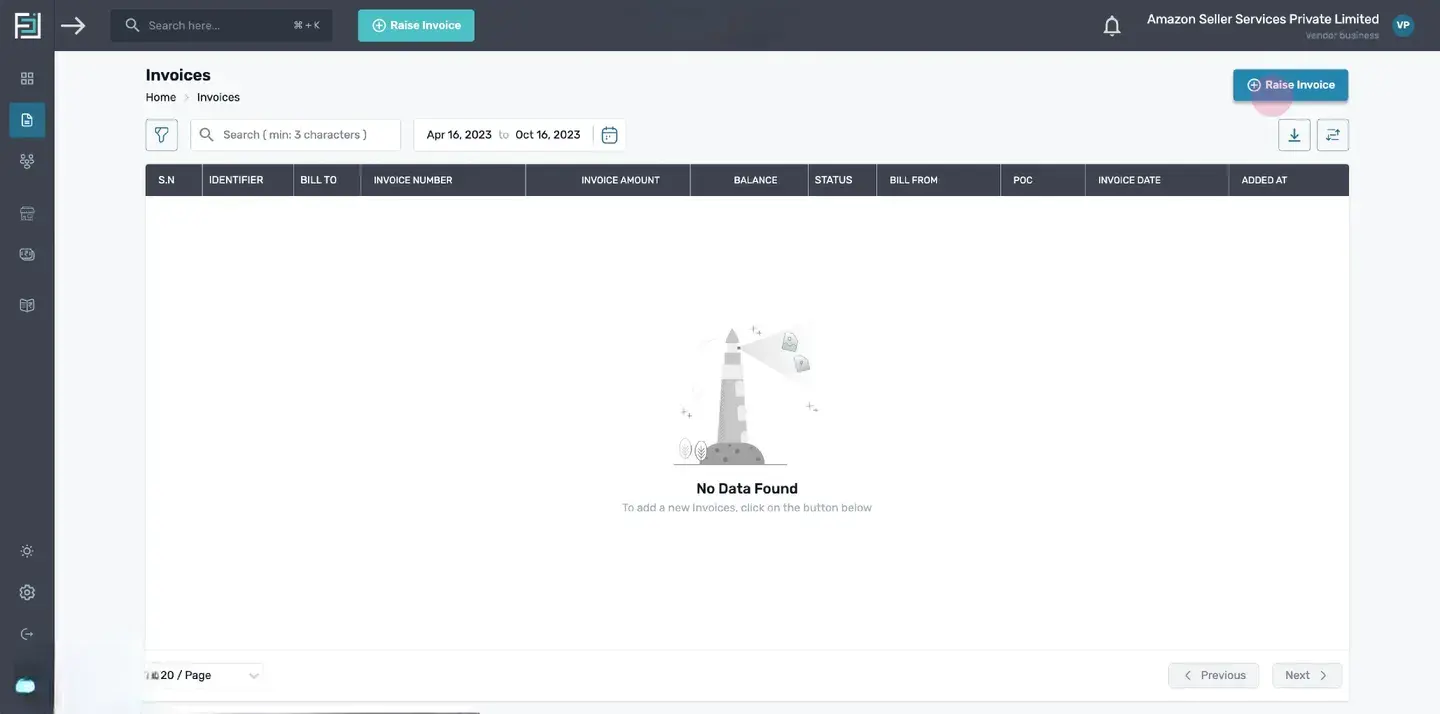Click the BILL TO column header
The image size is (1440, 714).
tap(327, 180)
